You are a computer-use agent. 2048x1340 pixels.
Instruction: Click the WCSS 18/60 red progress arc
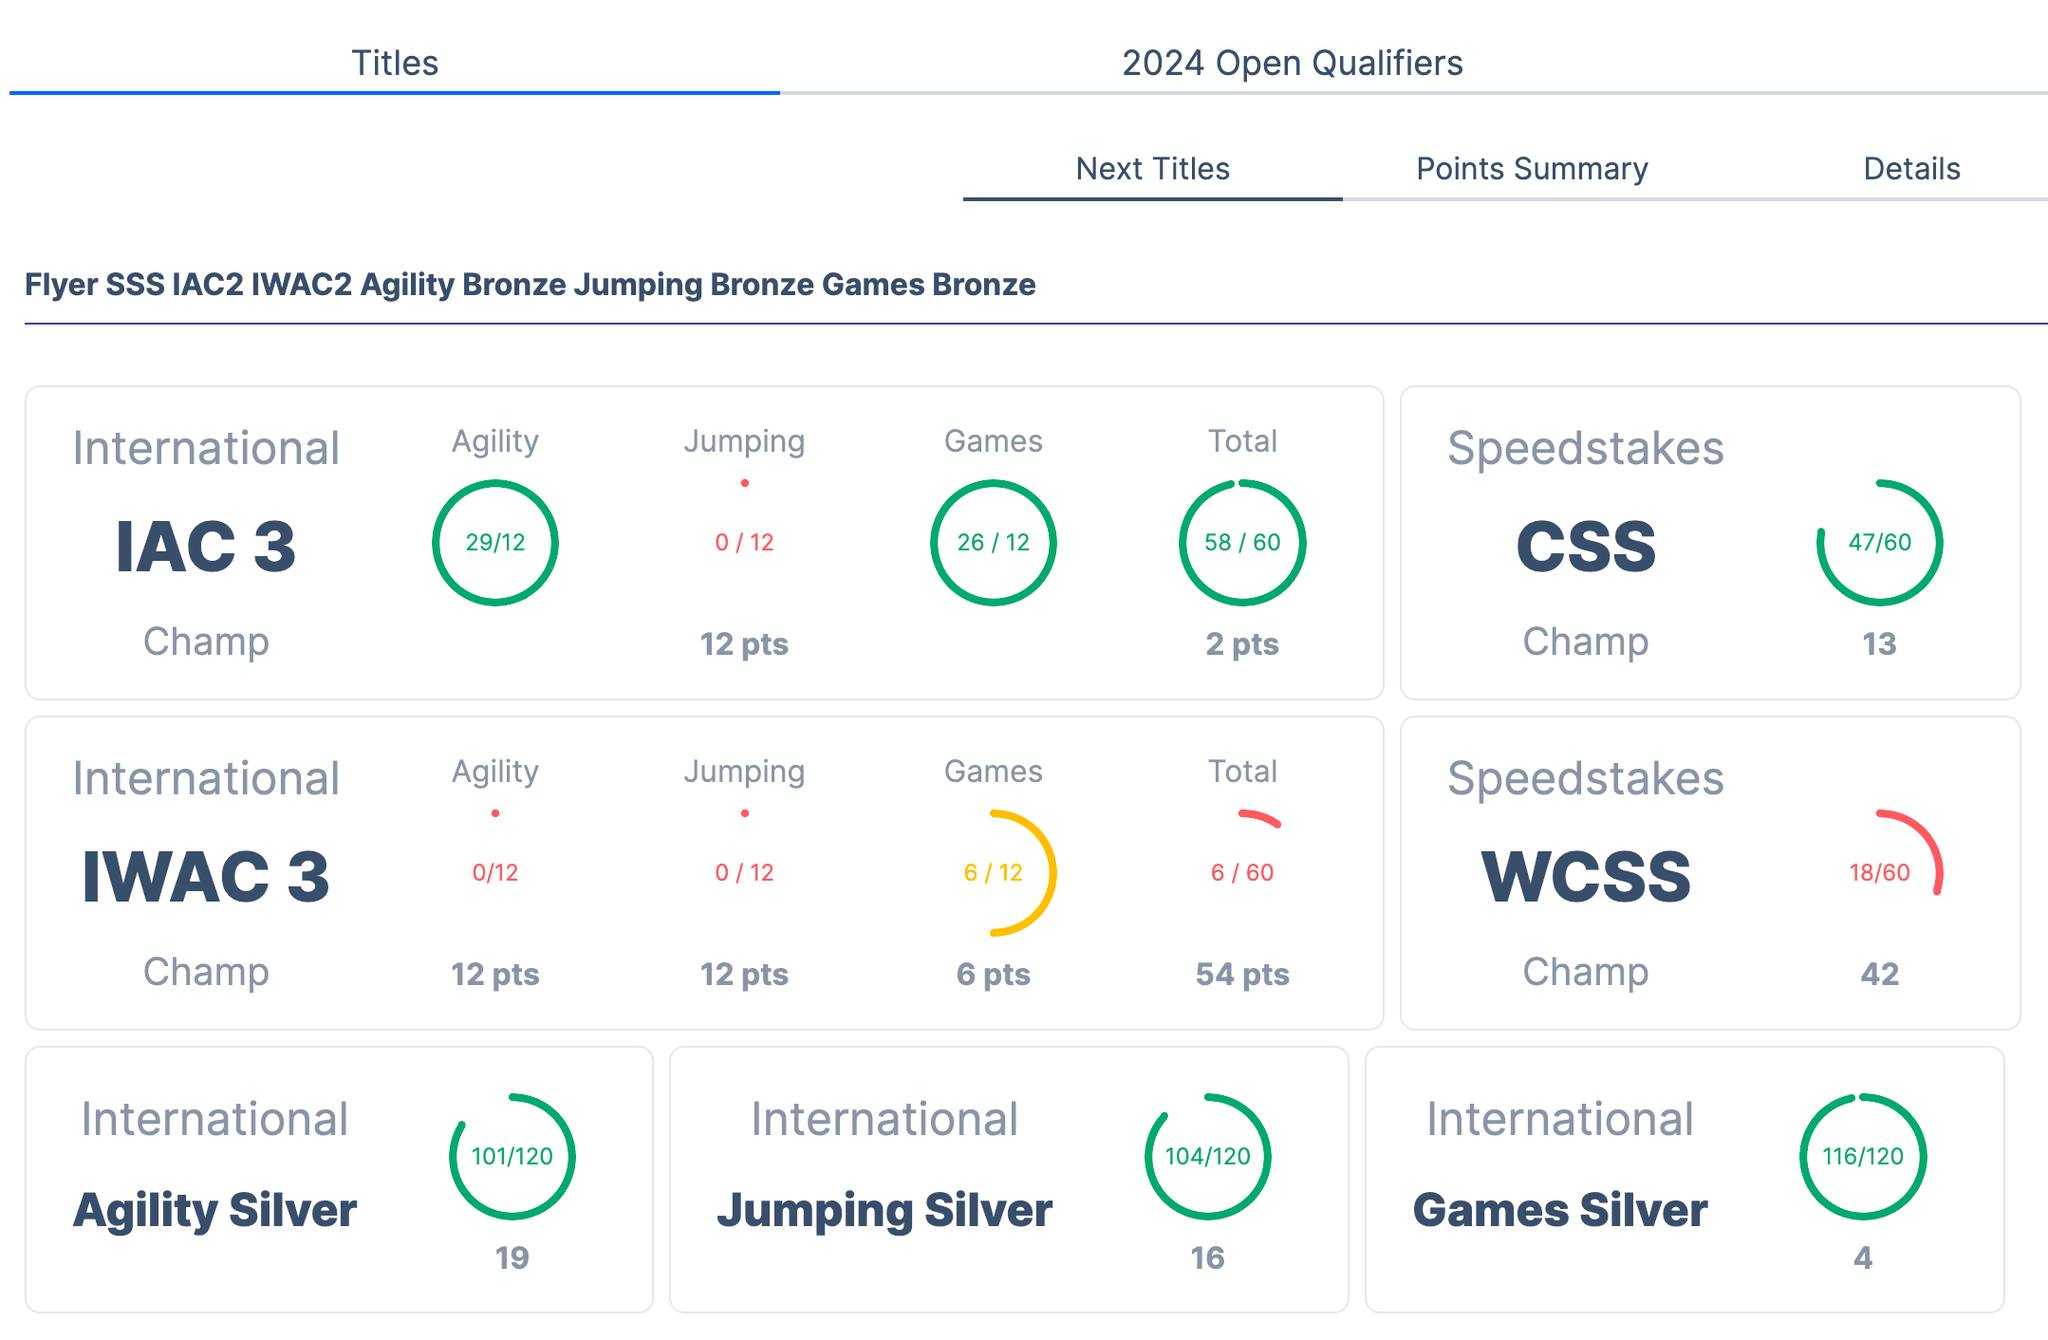tap(1879, 872)
